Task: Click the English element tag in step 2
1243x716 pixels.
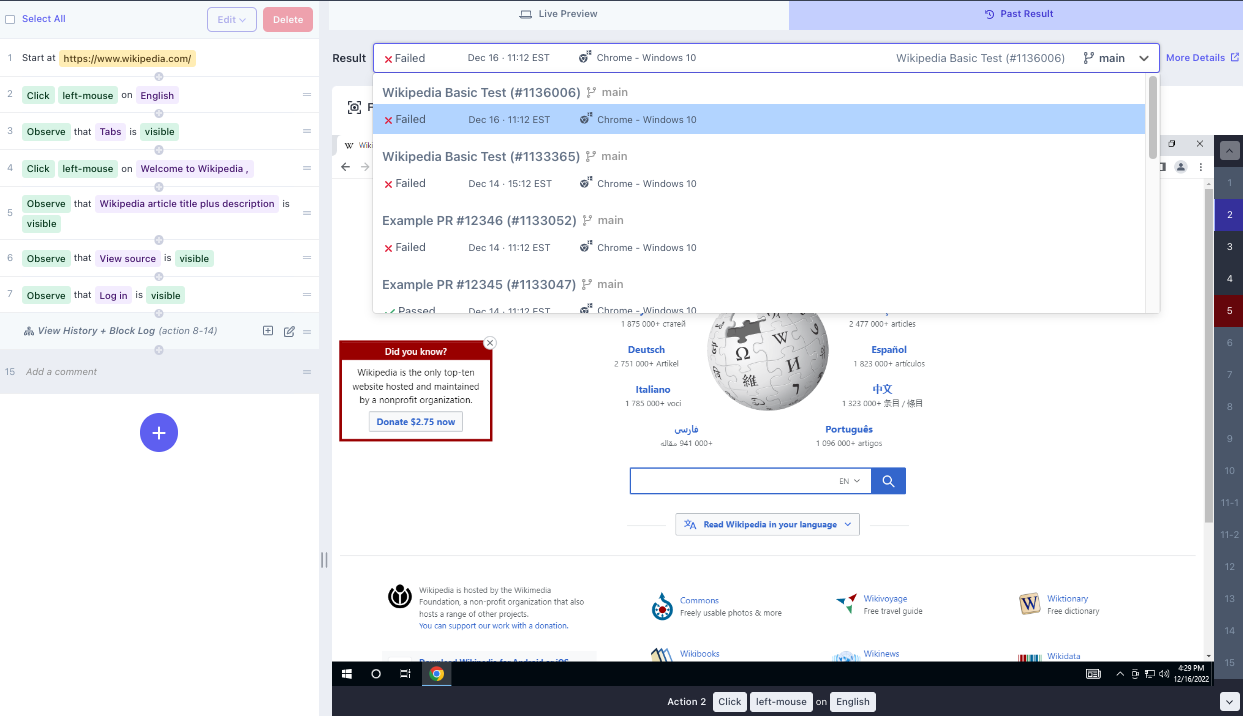Action: (x=157, y=95)
